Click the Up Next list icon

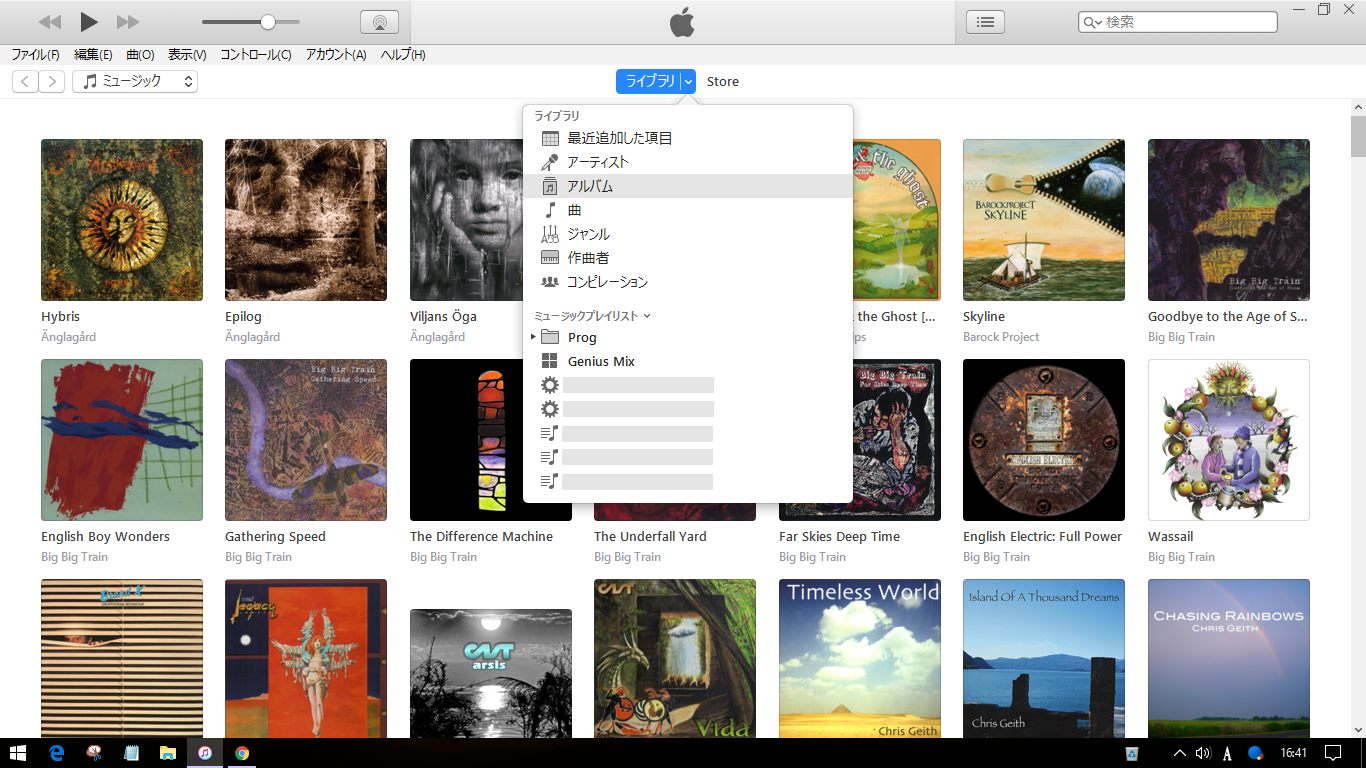(x=985, y=22)
